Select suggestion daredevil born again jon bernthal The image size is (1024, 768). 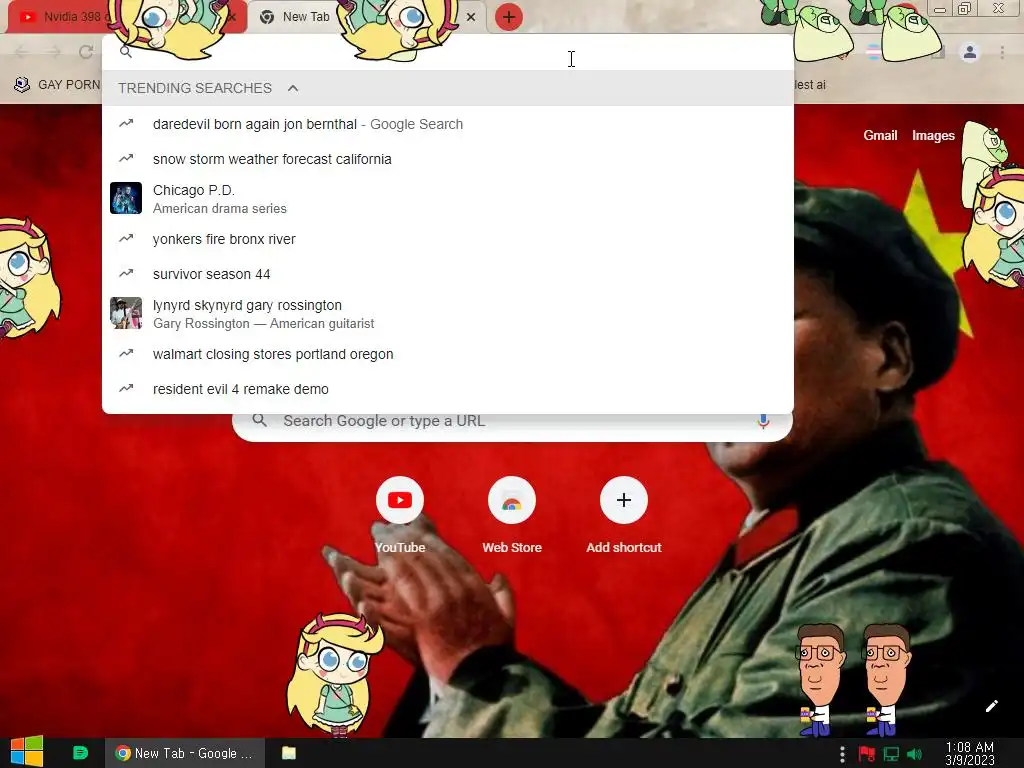click(x=447, y=124)
